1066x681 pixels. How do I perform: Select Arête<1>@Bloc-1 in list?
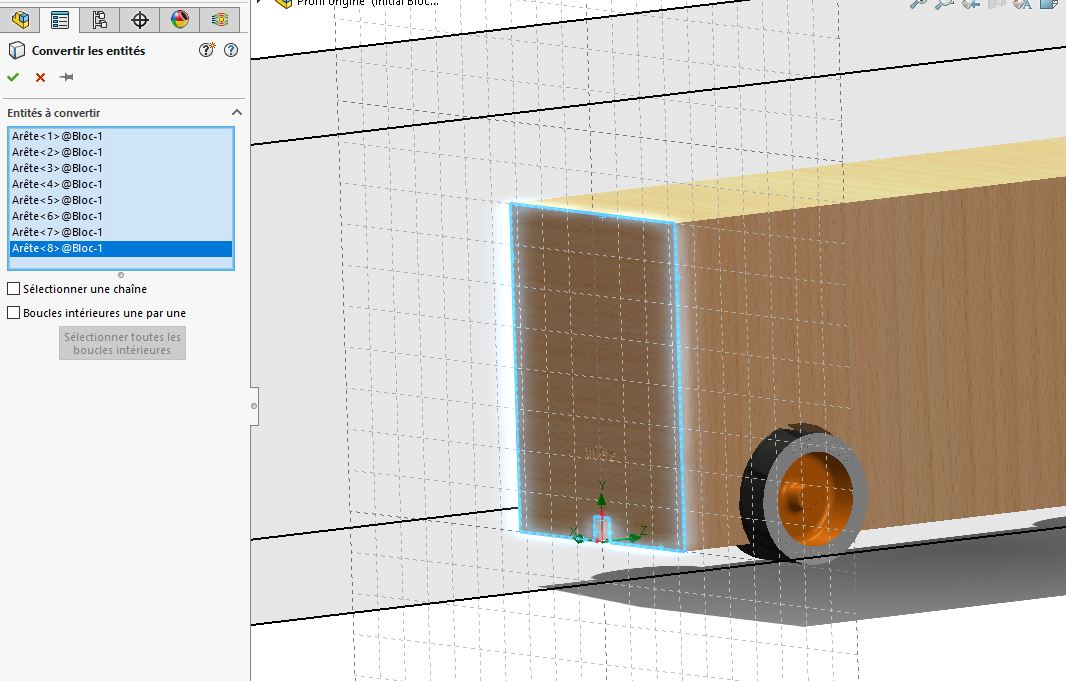coord(121,136)
